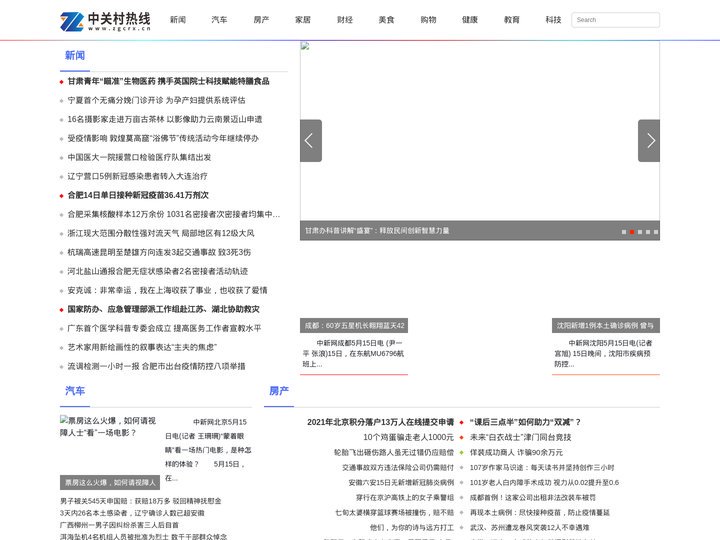Image resolution: width=720 pixels, height=540 pixels.
Task: Open headline 国家防办、应急管理部派工作组
Action: [163, 309]
